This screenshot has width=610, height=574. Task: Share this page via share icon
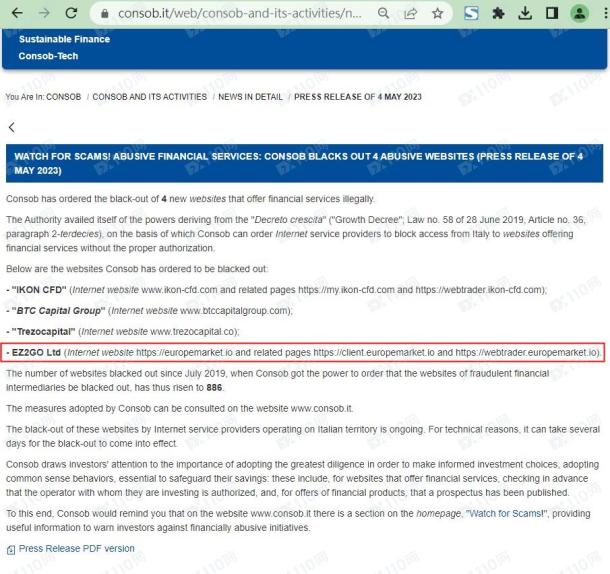pyautogui.click(x=410, y=14)
